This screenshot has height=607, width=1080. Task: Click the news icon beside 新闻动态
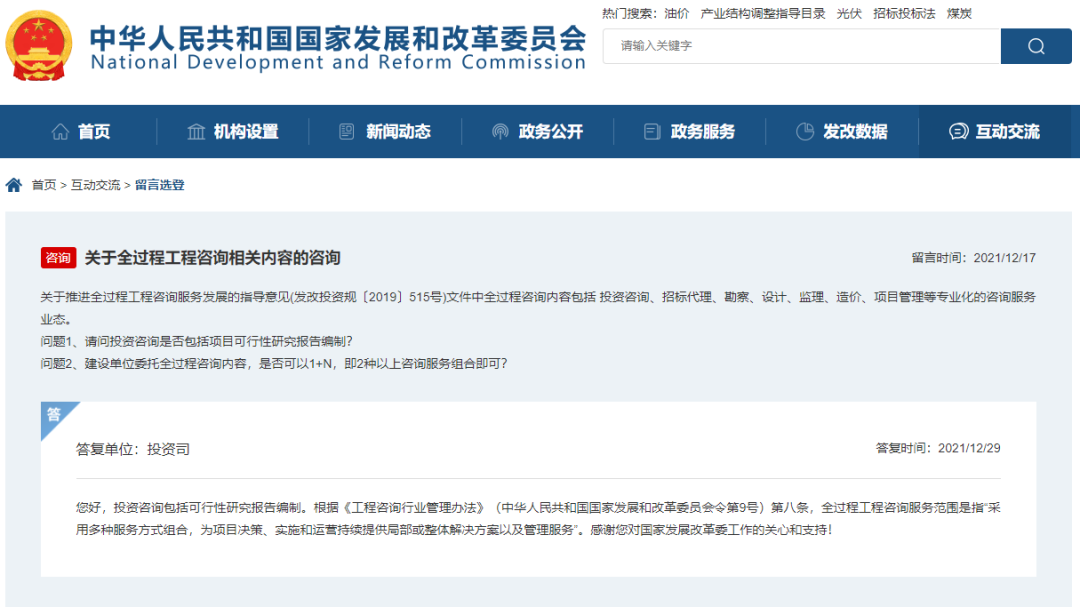click(346, 131)
